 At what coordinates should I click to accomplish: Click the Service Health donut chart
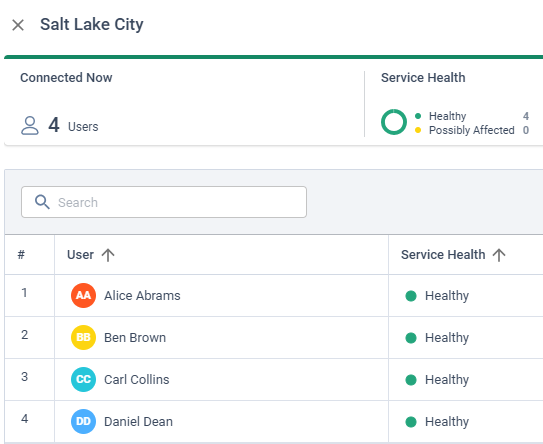coord(394,122)
